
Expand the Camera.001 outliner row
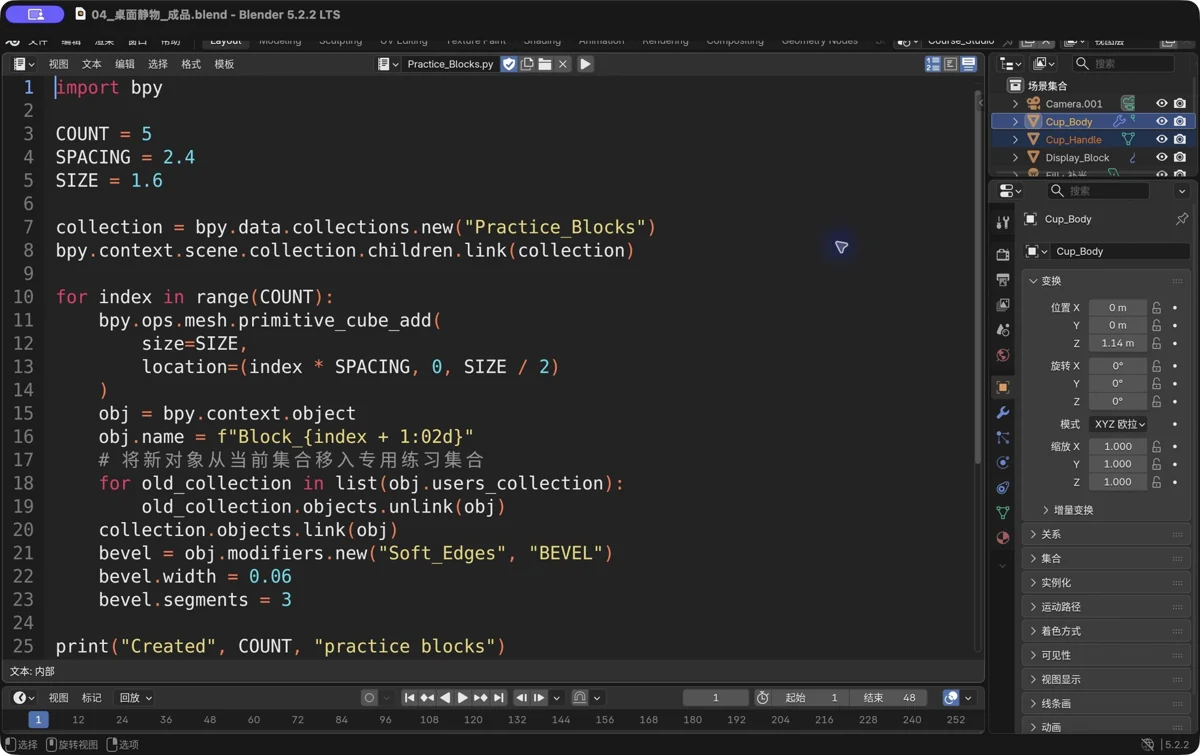point(1016,104)
